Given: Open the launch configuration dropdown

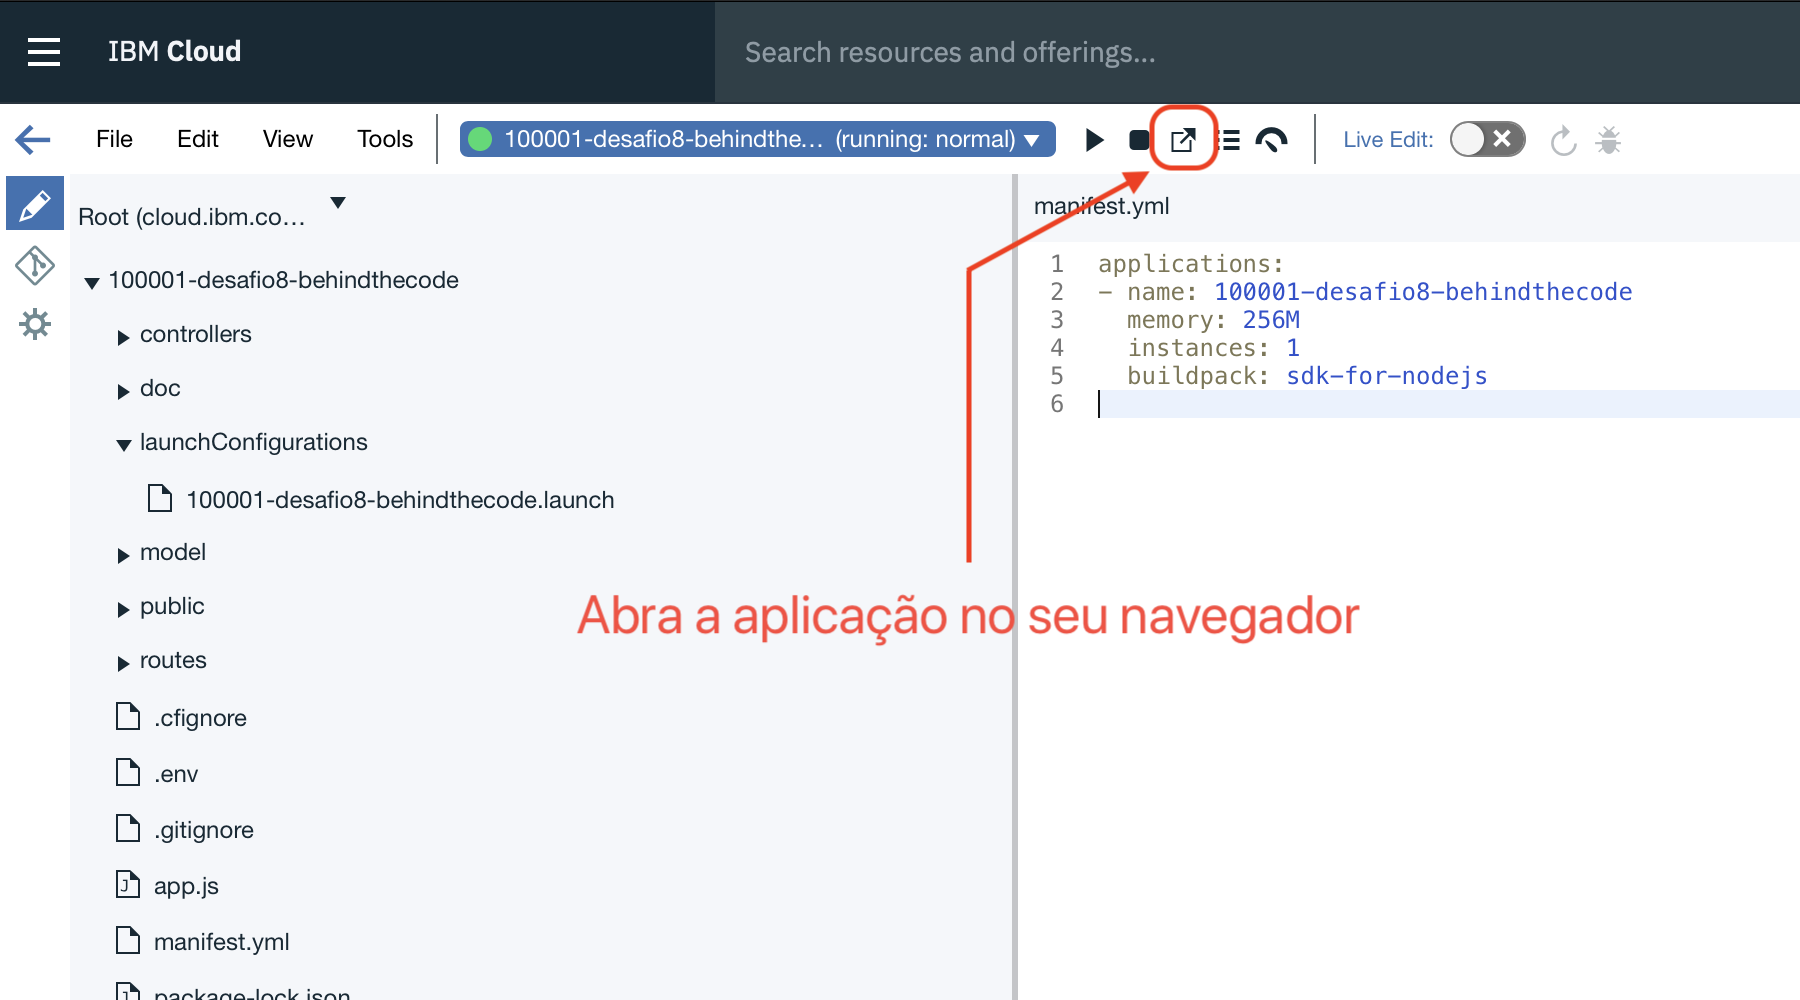Looking at the screenshot, I should 758,139.
